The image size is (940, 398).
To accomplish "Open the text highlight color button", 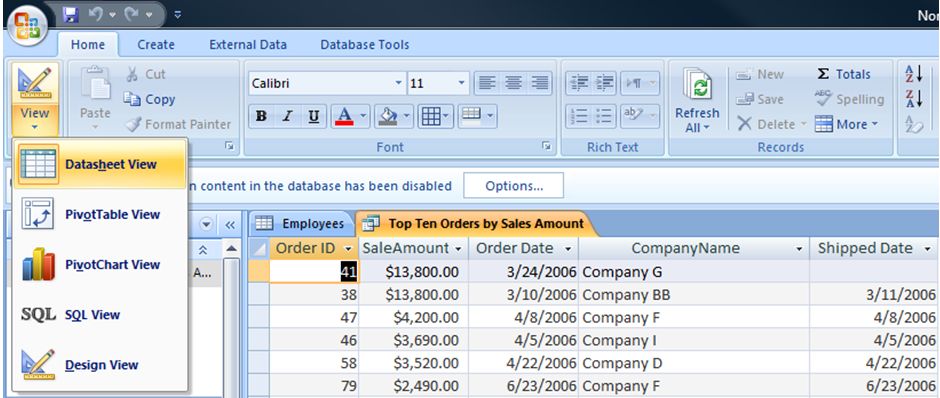I will pyautogui.click(x=640, y=116).
